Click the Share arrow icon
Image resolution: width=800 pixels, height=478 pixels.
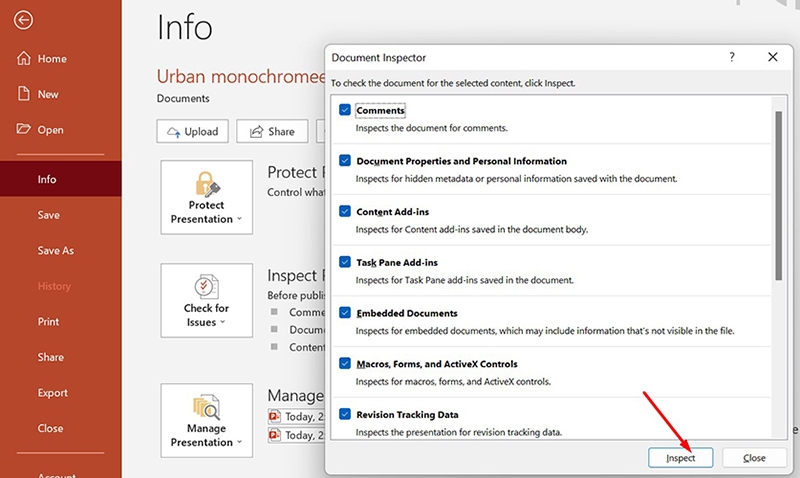point(256,132)
